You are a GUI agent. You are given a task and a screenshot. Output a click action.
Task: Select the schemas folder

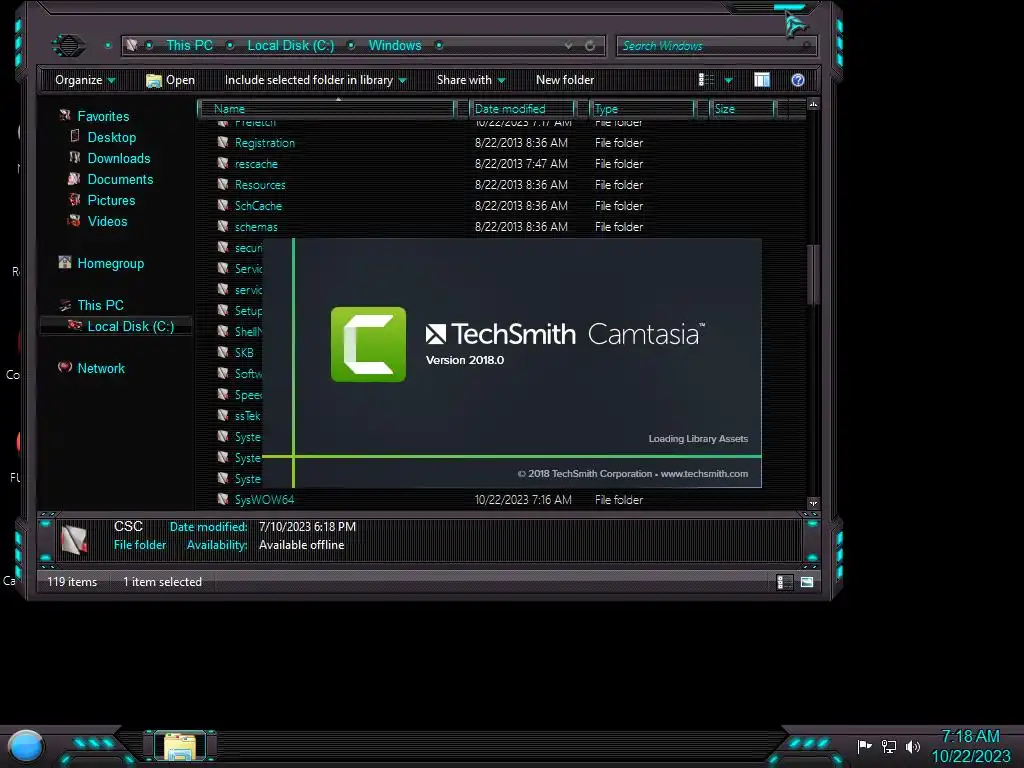256,227
